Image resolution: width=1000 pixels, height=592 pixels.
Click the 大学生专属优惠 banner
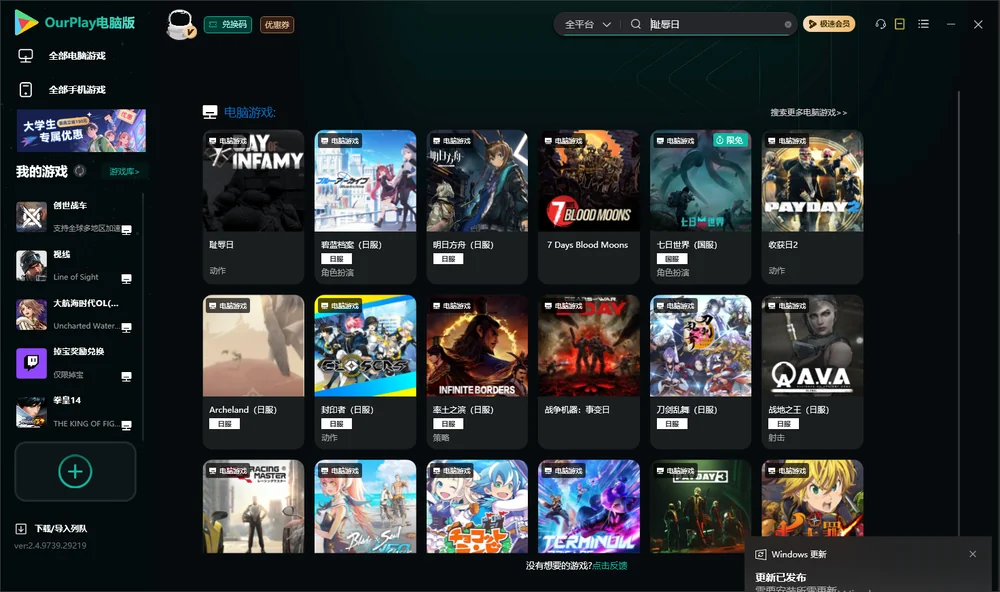(81, 131)
